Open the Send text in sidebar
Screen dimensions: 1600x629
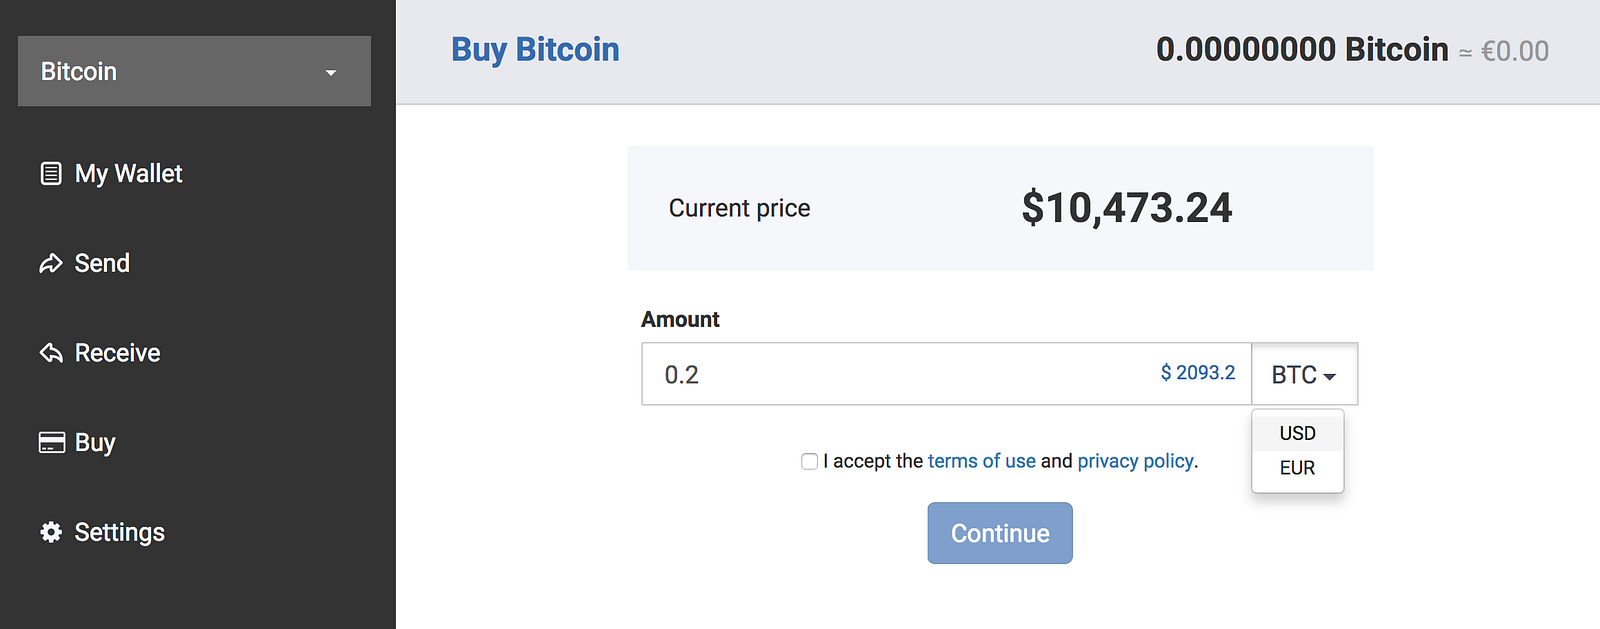coord(102,263)
